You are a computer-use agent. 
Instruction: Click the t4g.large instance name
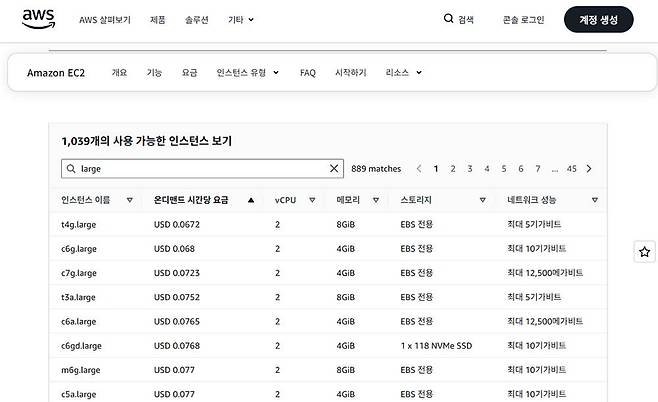[x=78, y=225]
